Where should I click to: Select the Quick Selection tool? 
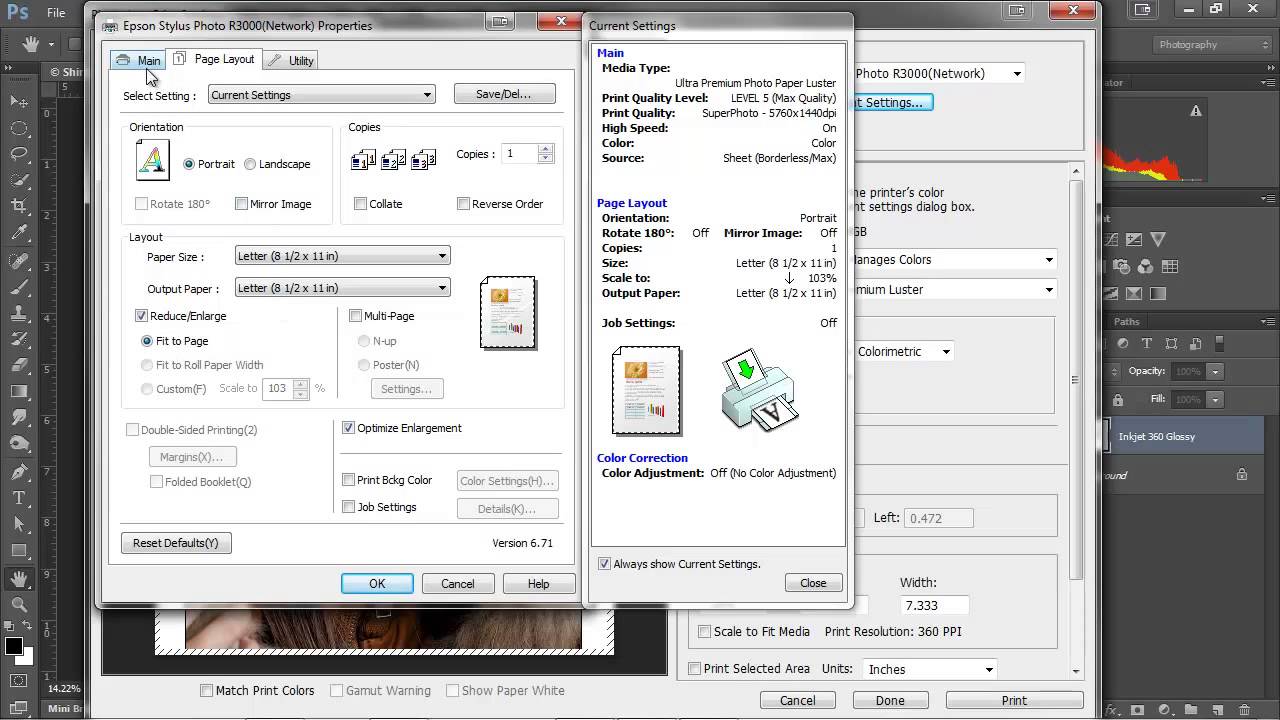19,180
